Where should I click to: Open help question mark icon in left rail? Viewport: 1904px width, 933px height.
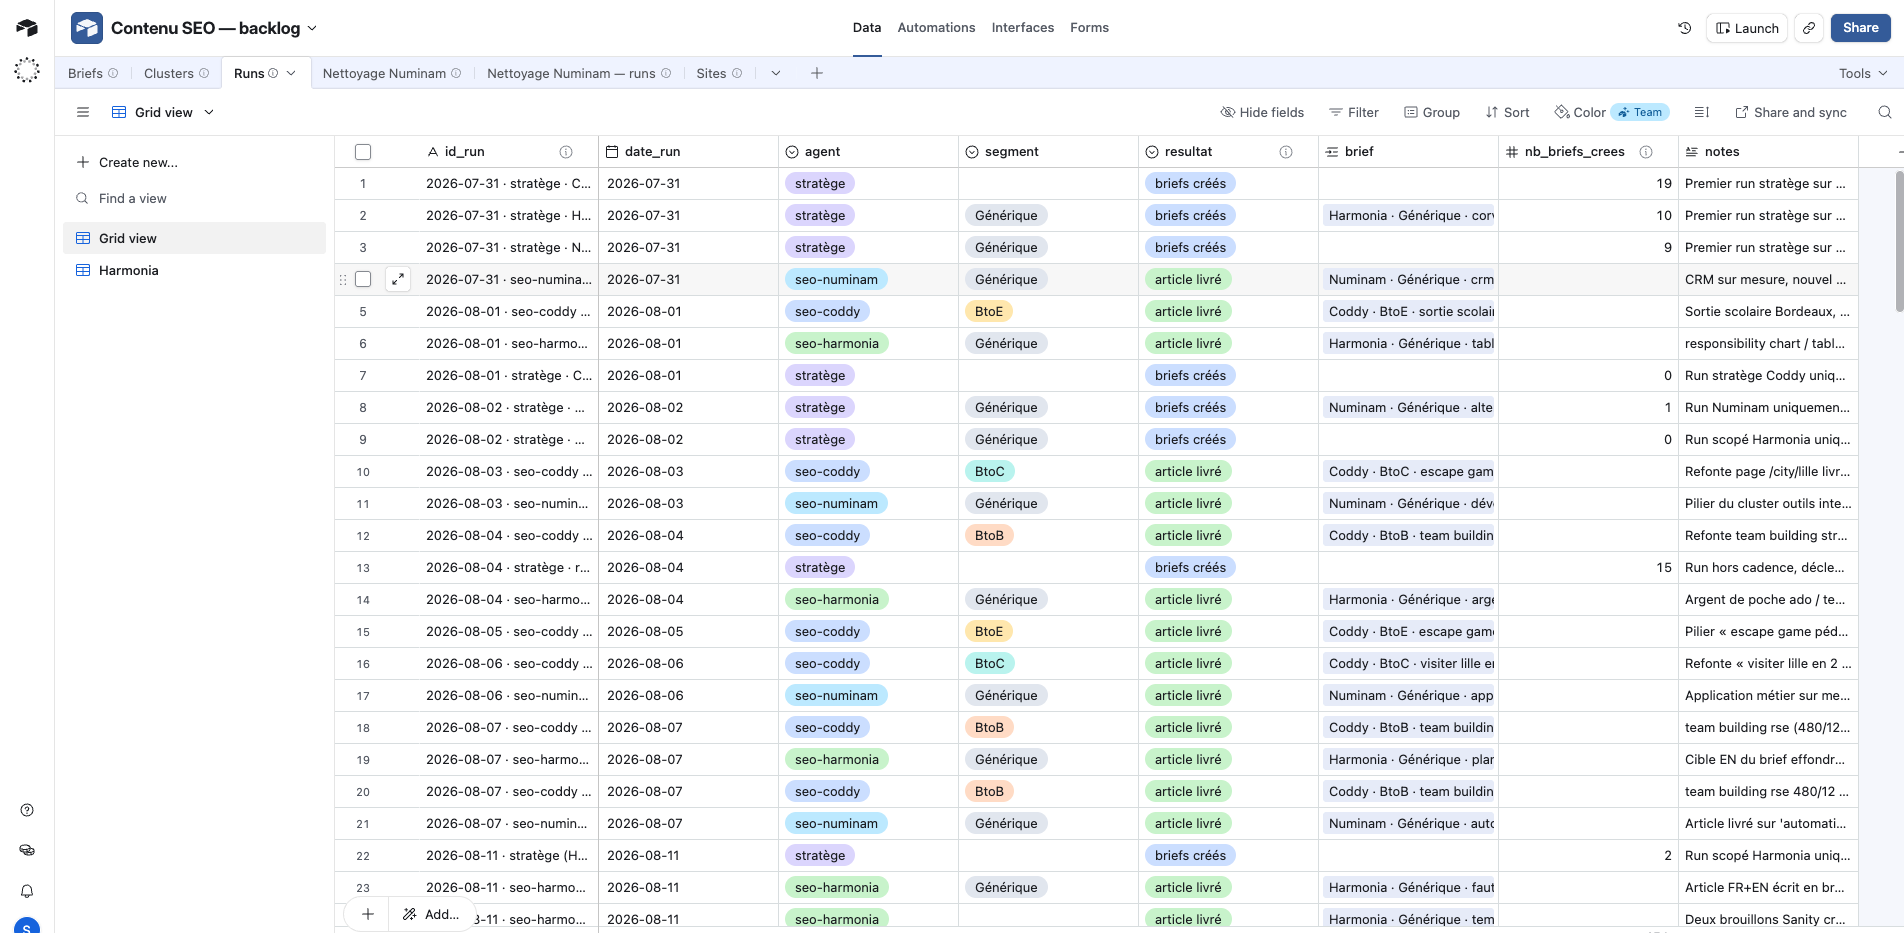pos(27,810)
